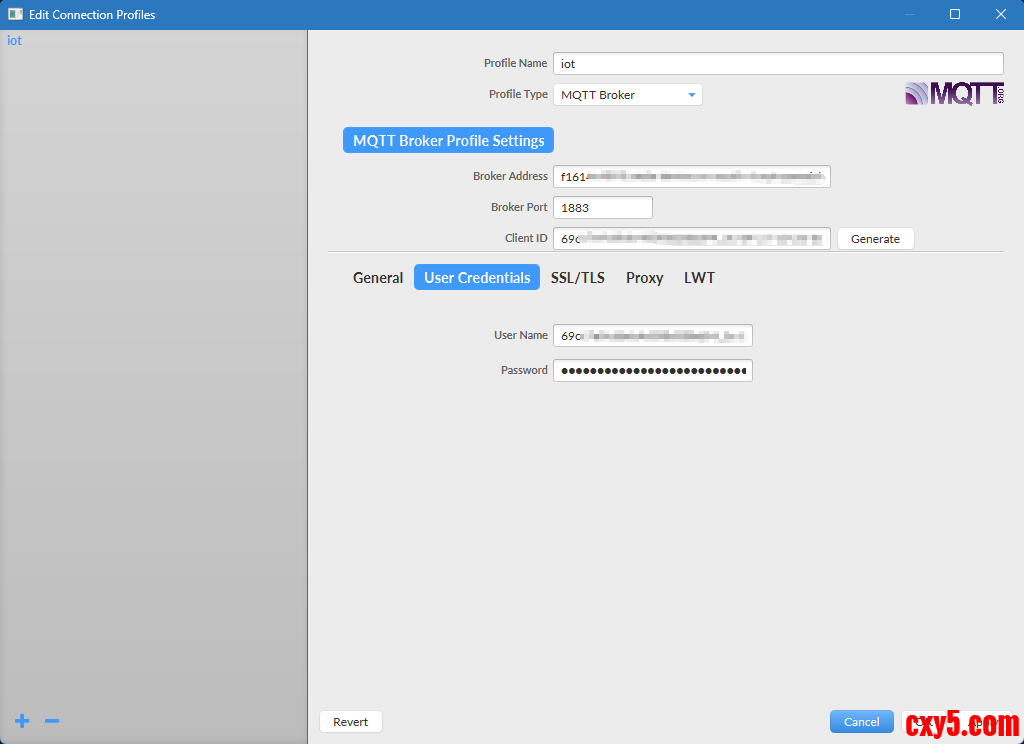Maximize the Edit Connection Profiles window
The image size is (1024, 744).
pos(955,14)
